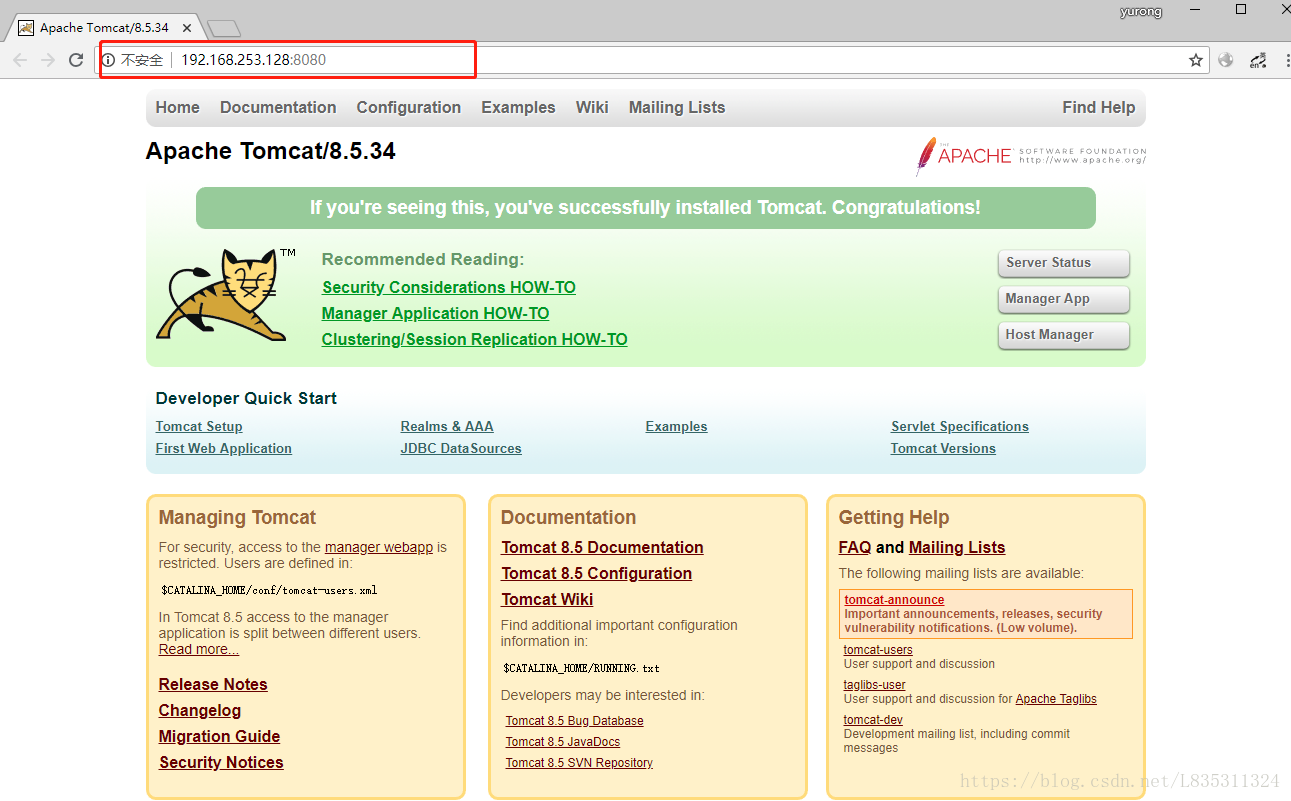Viewport: 1291px width, 801px height.
Task: Bookmark page with the star icon
Action: 1196,60
